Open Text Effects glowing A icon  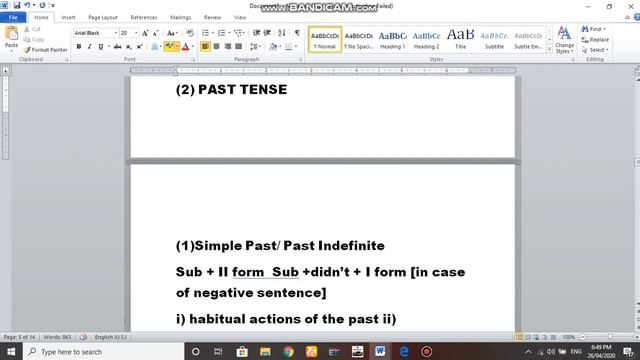155,47
